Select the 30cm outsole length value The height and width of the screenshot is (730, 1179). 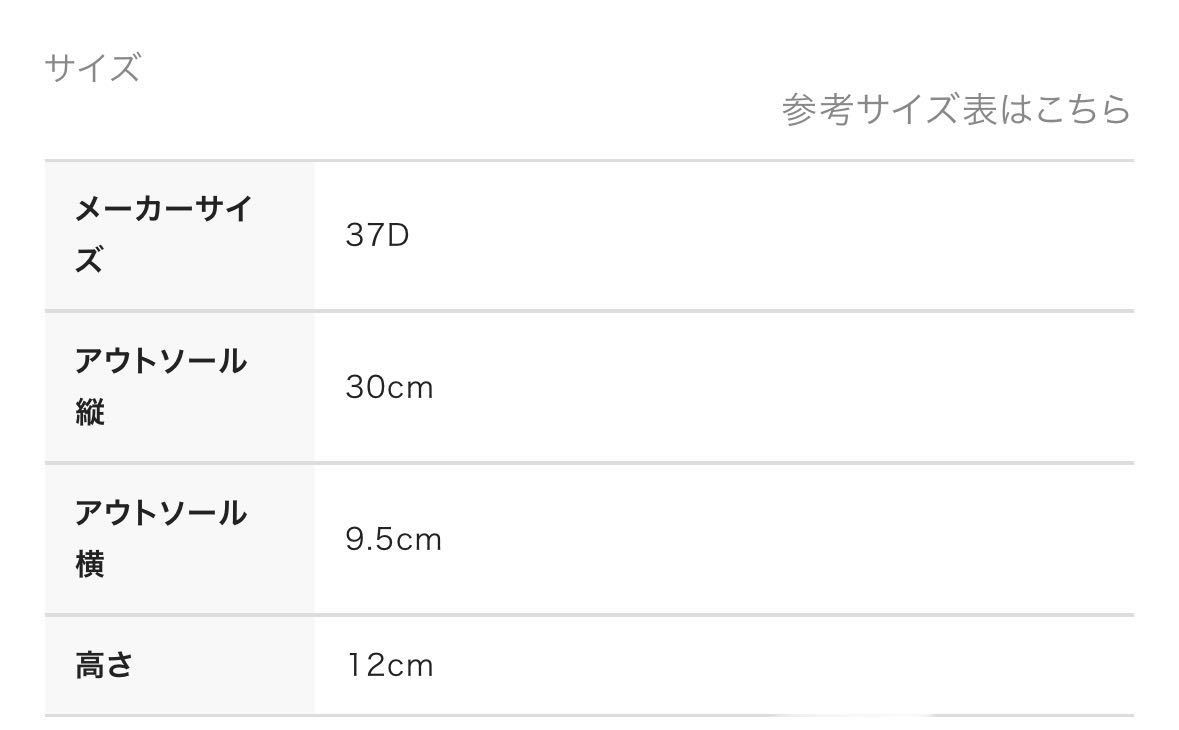pyautogui.click(x=389, y=388)
